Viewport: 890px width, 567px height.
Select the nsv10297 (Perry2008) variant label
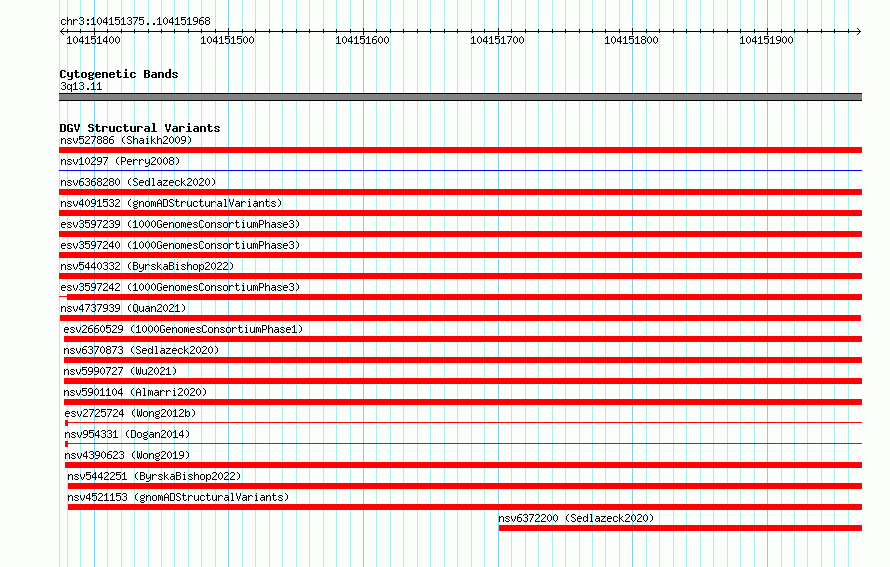pos(120,161)
